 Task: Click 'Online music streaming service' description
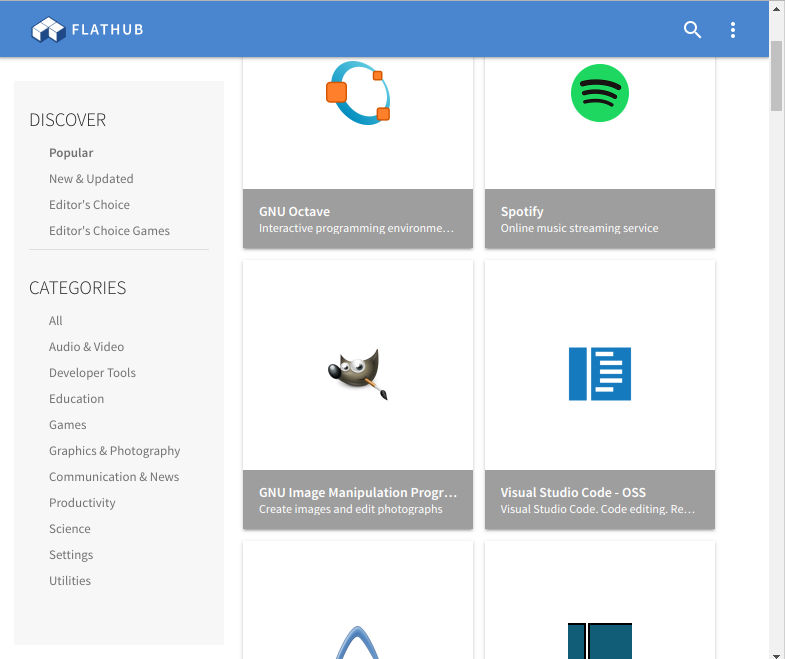(x=580, y=228)
